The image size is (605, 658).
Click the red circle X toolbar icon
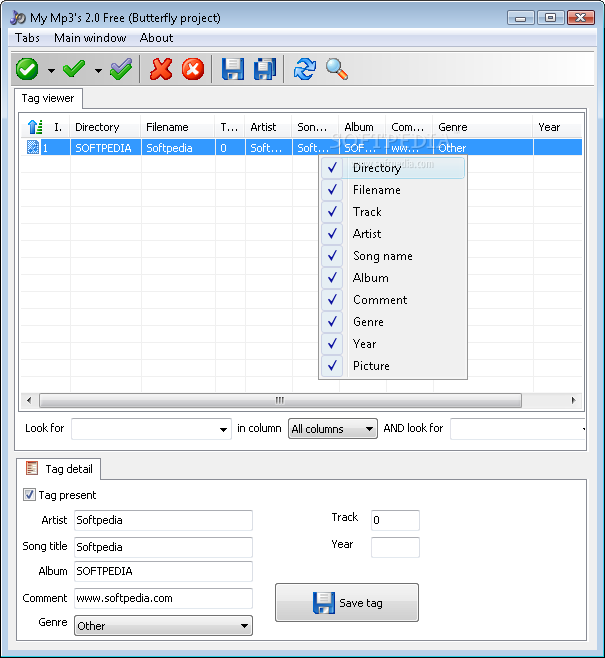[x=193, y=69]
